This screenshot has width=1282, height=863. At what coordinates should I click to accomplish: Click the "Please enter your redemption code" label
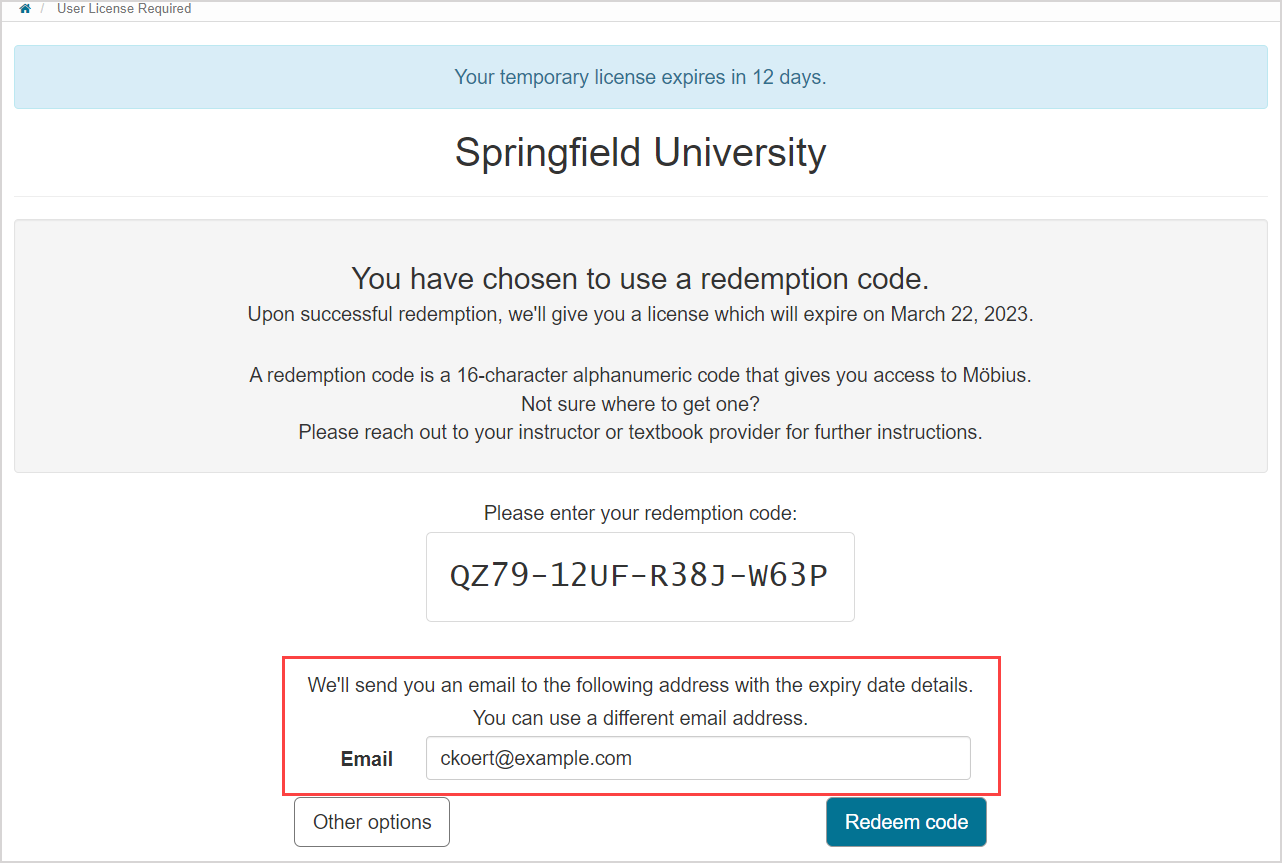pyautogui.click(x=640, y=513)
